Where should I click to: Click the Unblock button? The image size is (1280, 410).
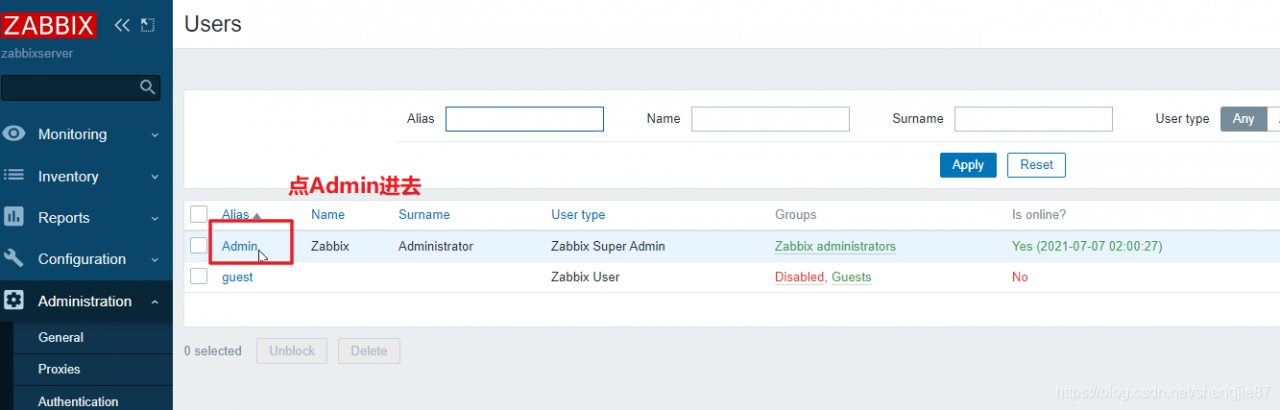click(x=292, y=351)
